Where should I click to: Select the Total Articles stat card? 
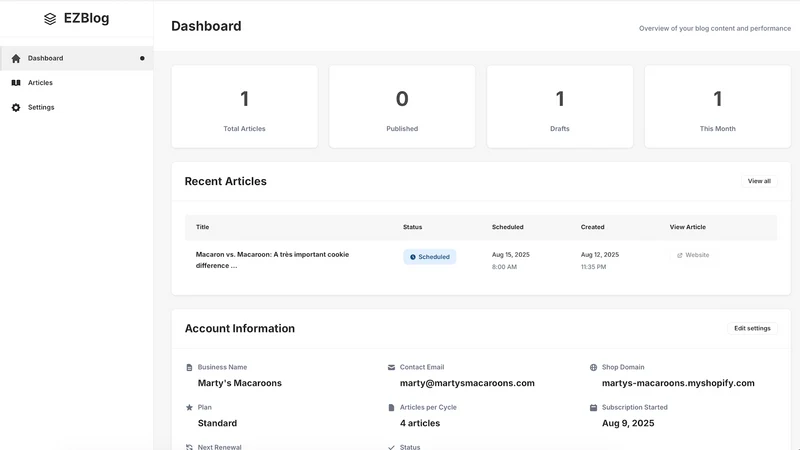[244, 107]
